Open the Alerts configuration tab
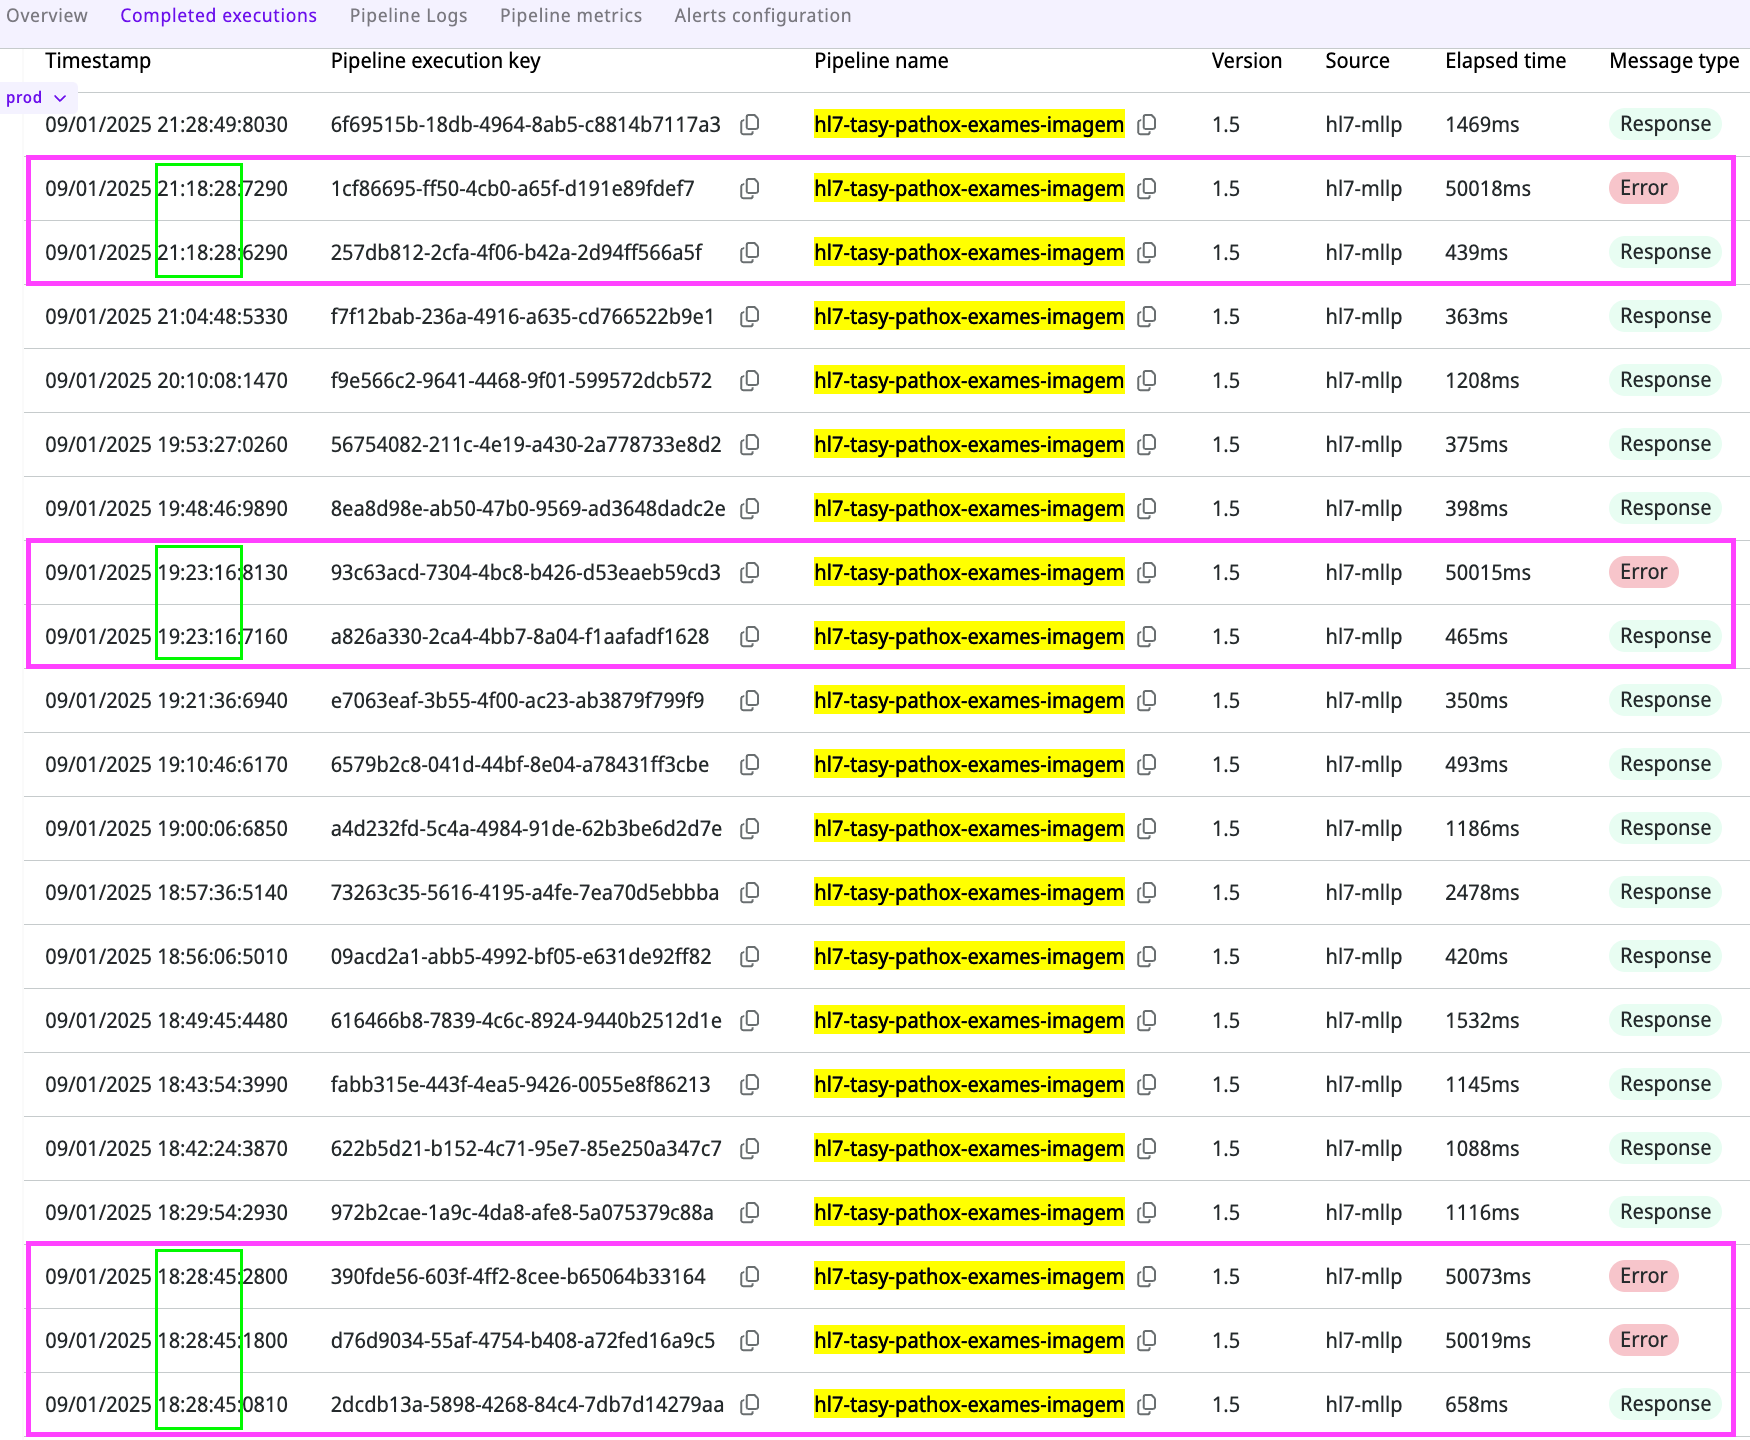The height and width of the screenshot is (1440, 1750). pos(763,16)
